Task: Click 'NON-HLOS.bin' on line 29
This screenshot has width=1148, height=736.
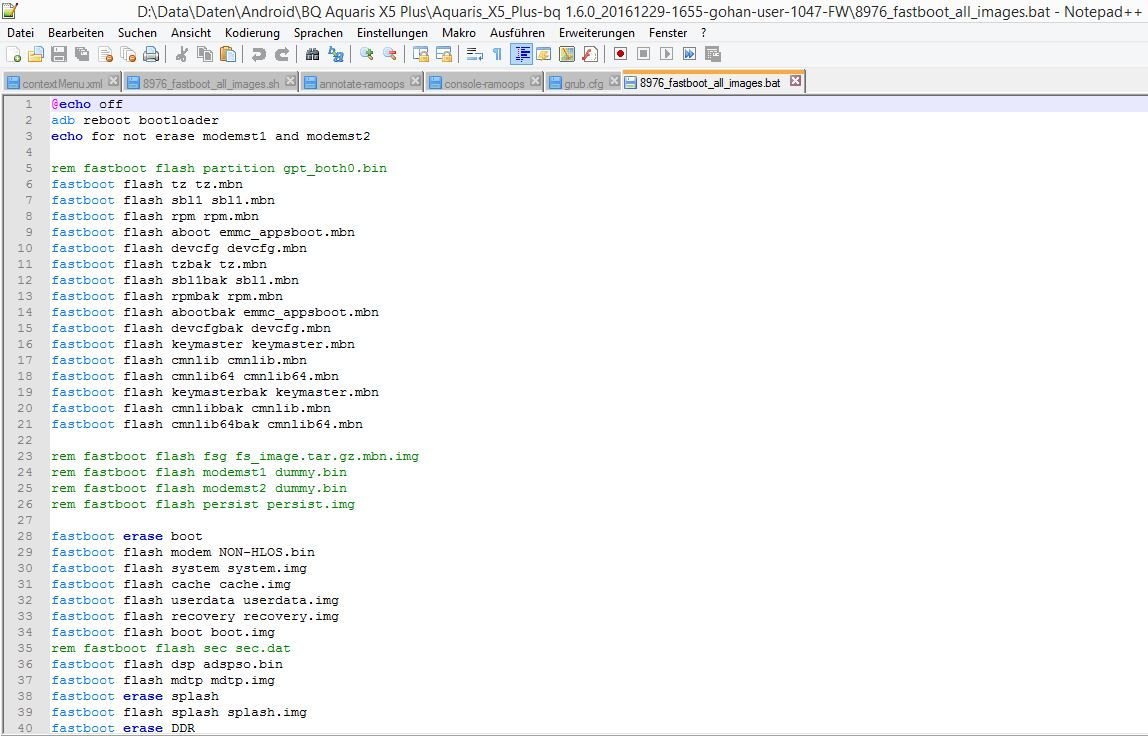Action: 266,552
